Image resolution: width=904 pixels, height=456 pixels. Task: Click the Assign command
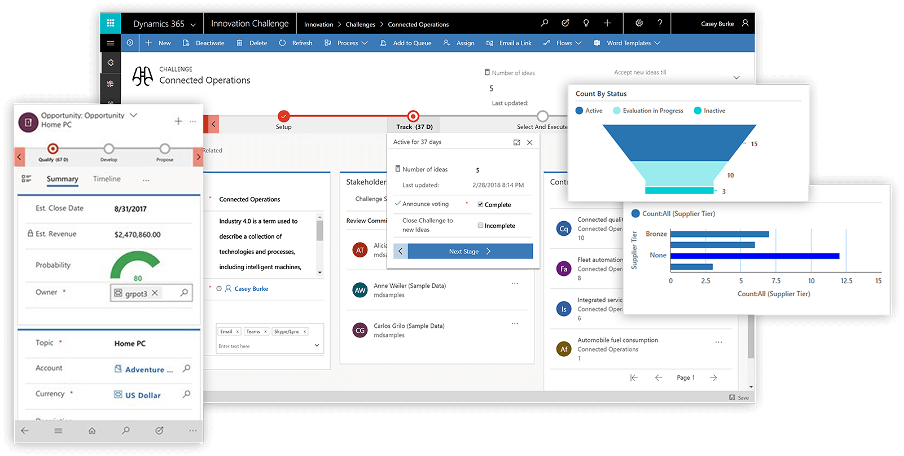point(460,43)
